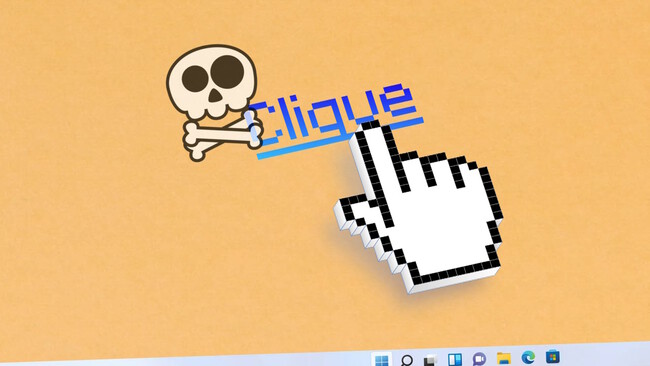This screenshot has height=366, width=650.
Task: Click the skull's smaller left eye socket
Action: pyautogui.click(x=194, y=78)
